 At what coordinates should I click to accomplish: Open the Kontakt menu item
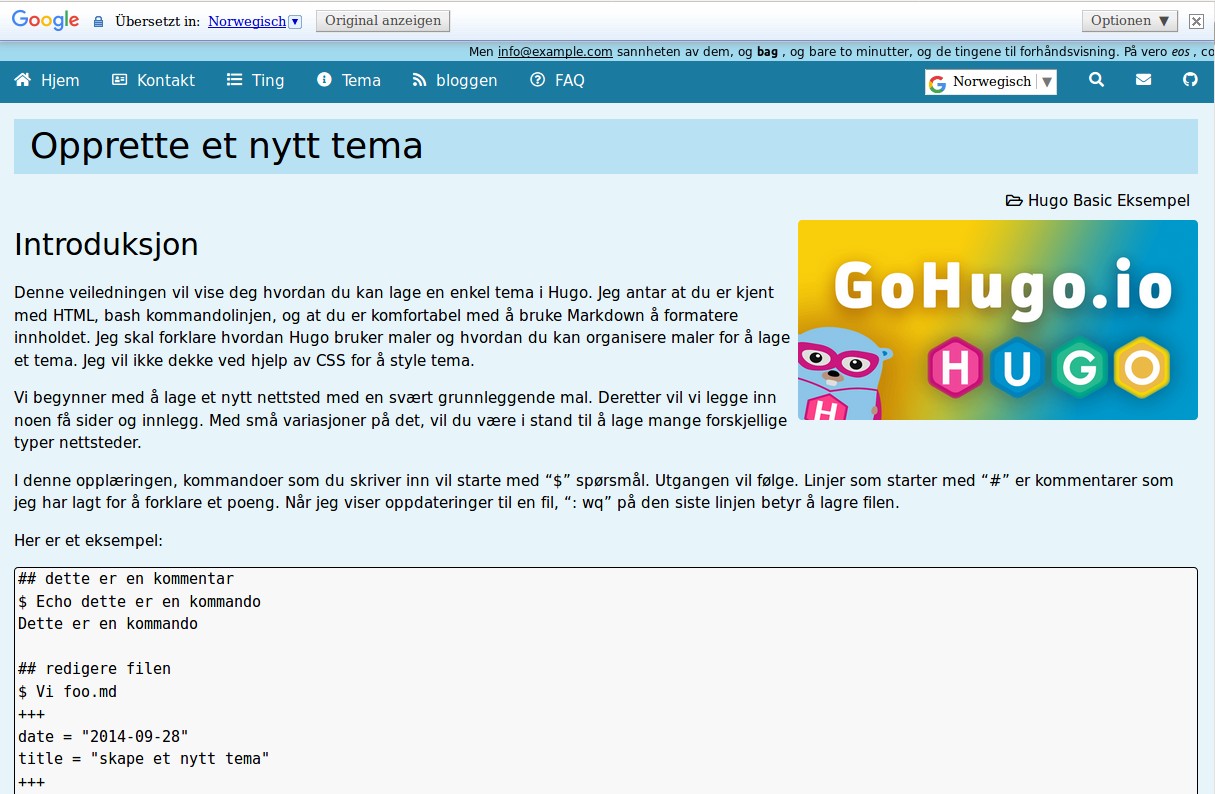[153, 80]
